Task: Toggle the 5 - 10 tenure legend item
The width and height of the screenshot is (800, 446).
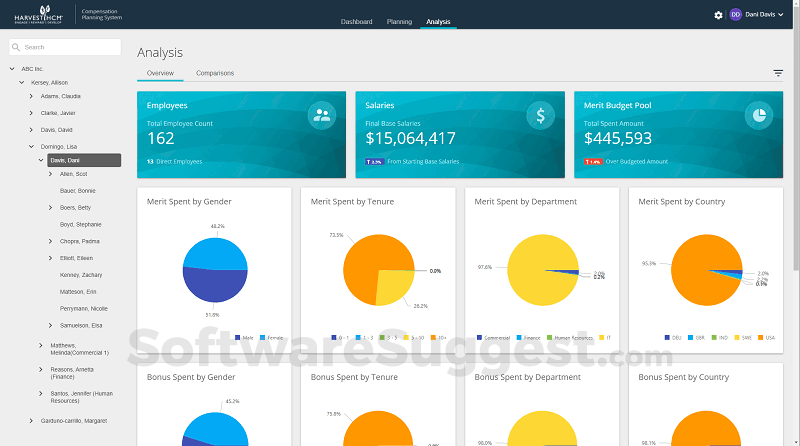Action: click(x=414, y=338)
